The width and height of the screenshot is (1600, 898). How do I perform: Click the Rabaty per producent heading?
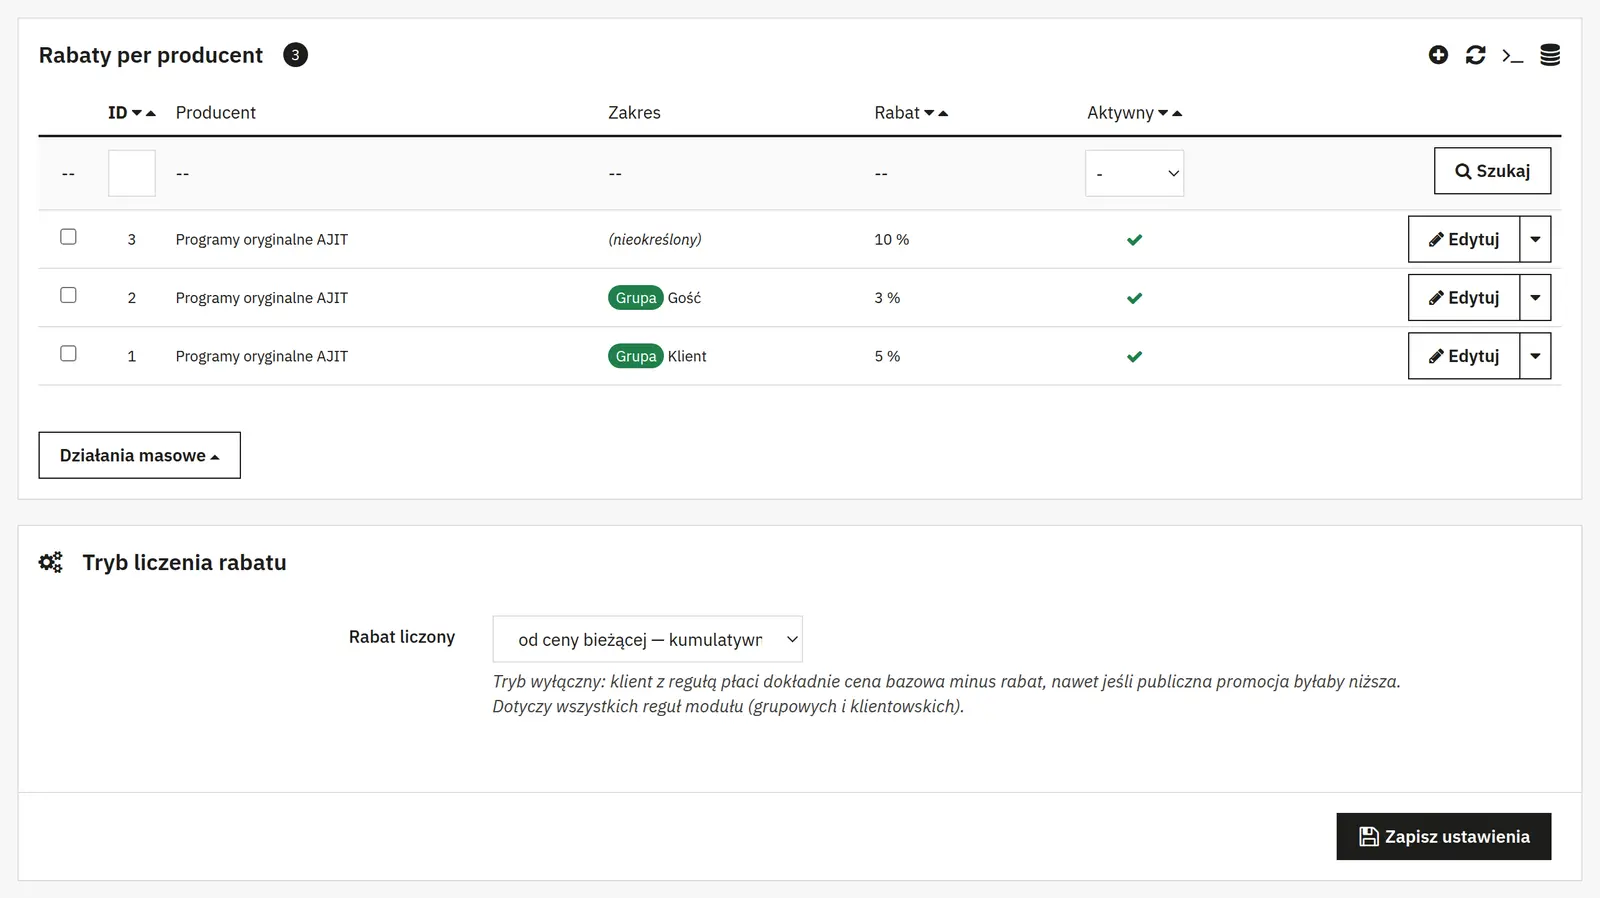151,55
